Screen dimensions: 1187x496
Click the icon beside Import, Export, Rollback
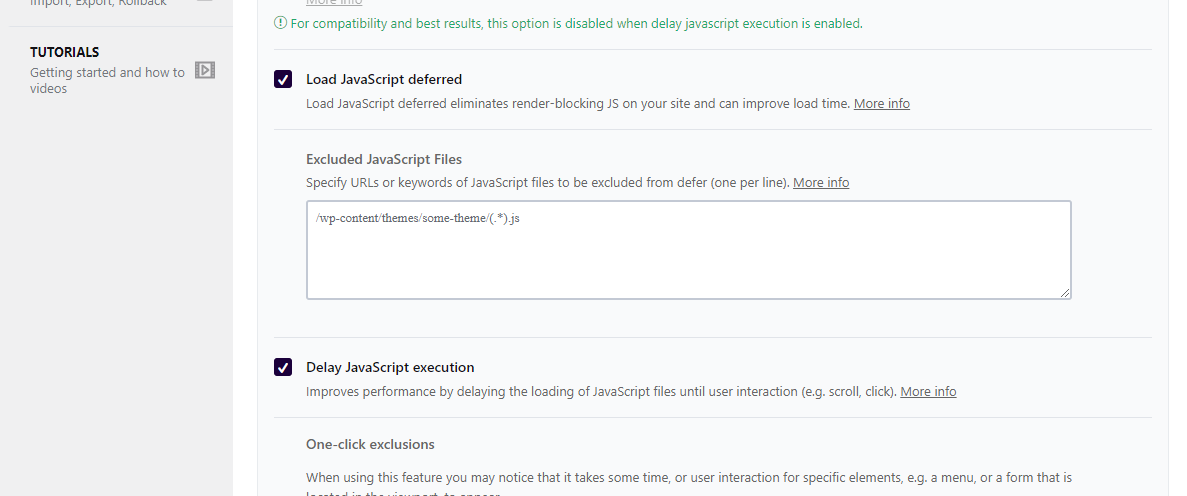205,3
